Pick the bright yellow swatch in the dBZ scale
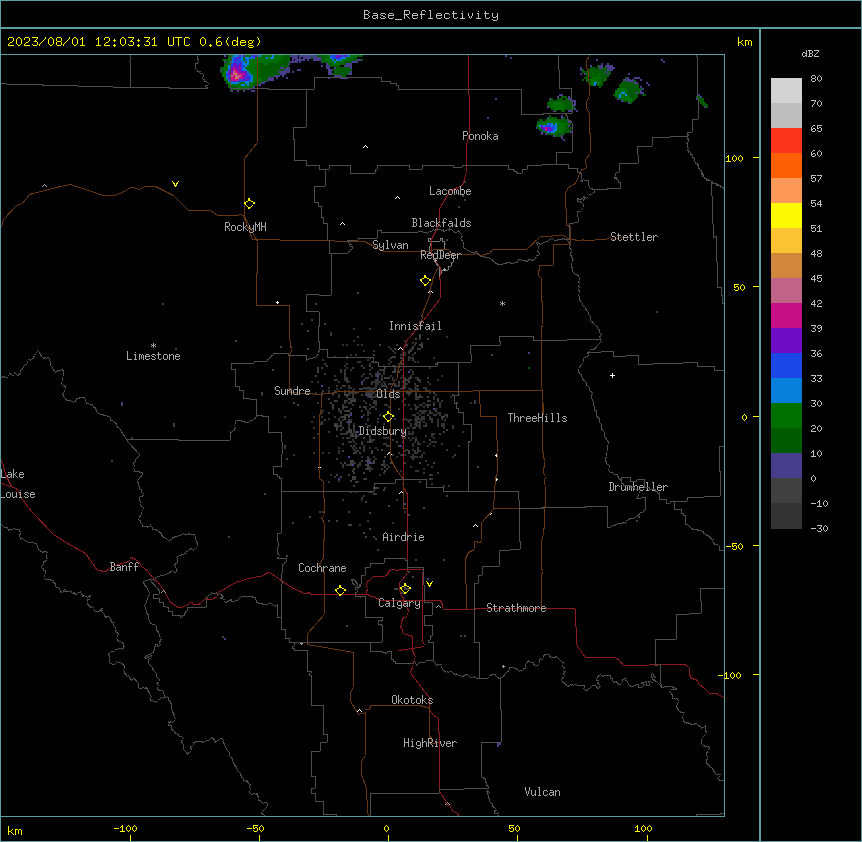 [786, 216]
